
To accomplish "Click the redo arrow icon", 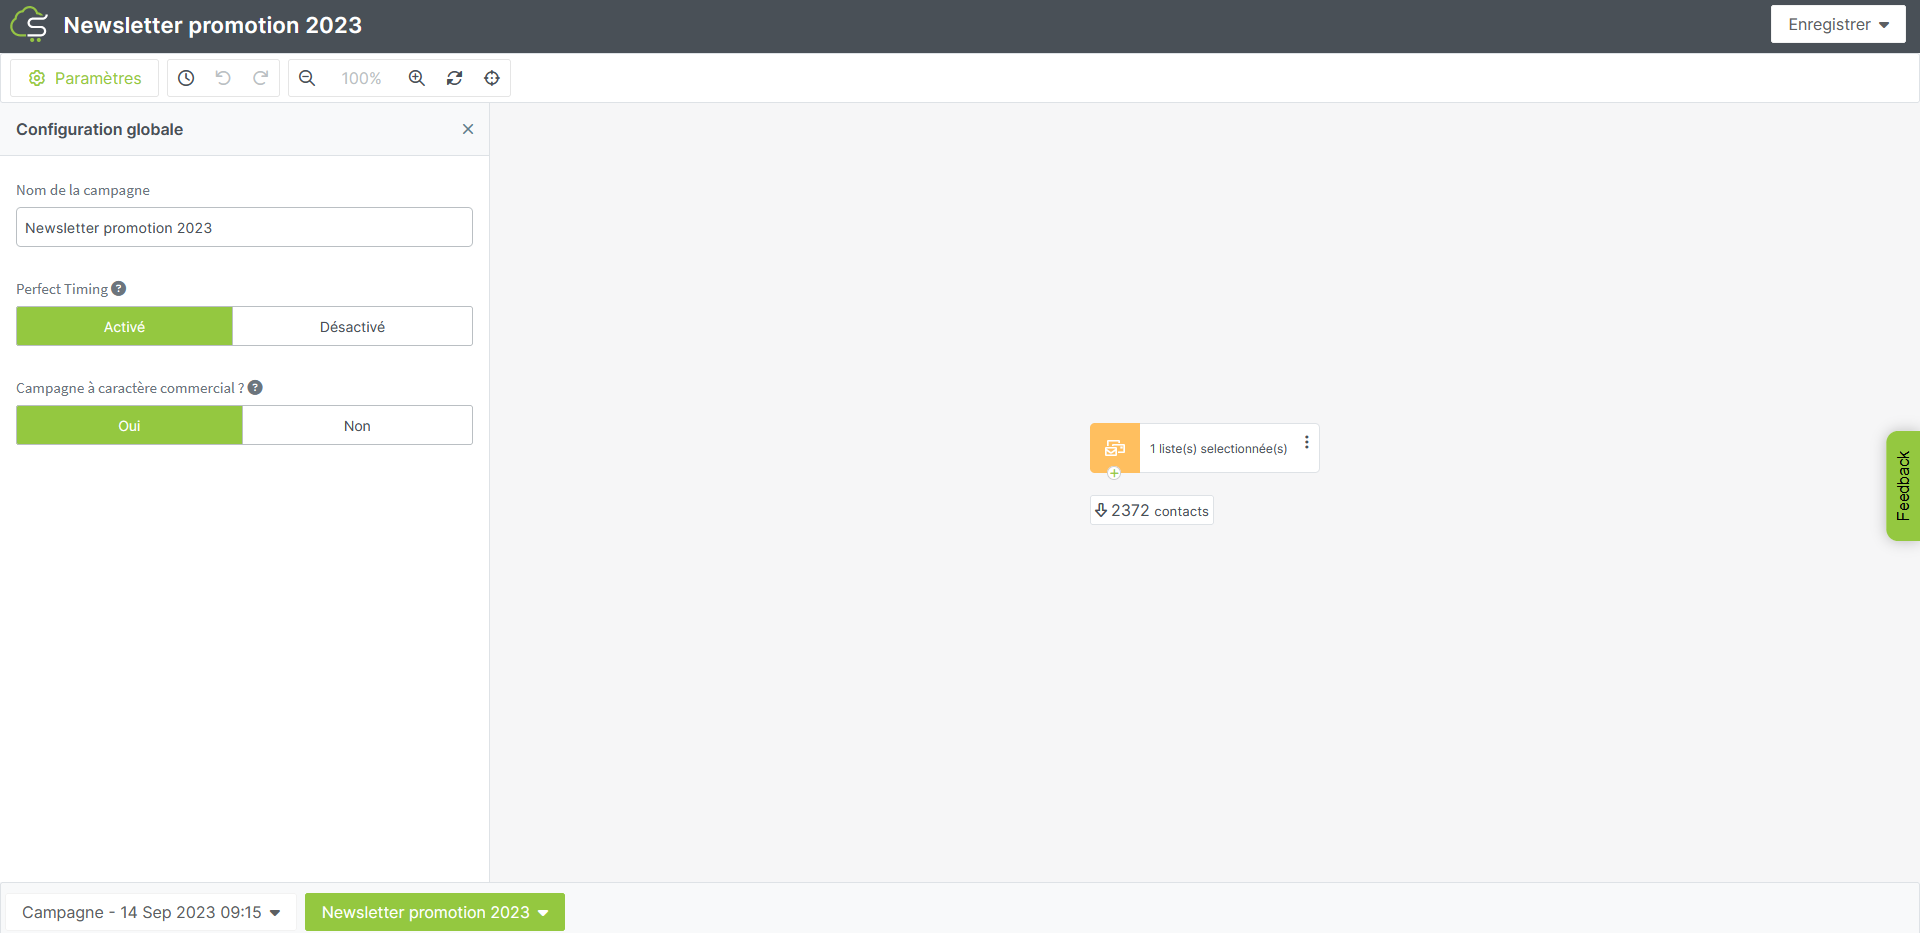I will (260, 78).
